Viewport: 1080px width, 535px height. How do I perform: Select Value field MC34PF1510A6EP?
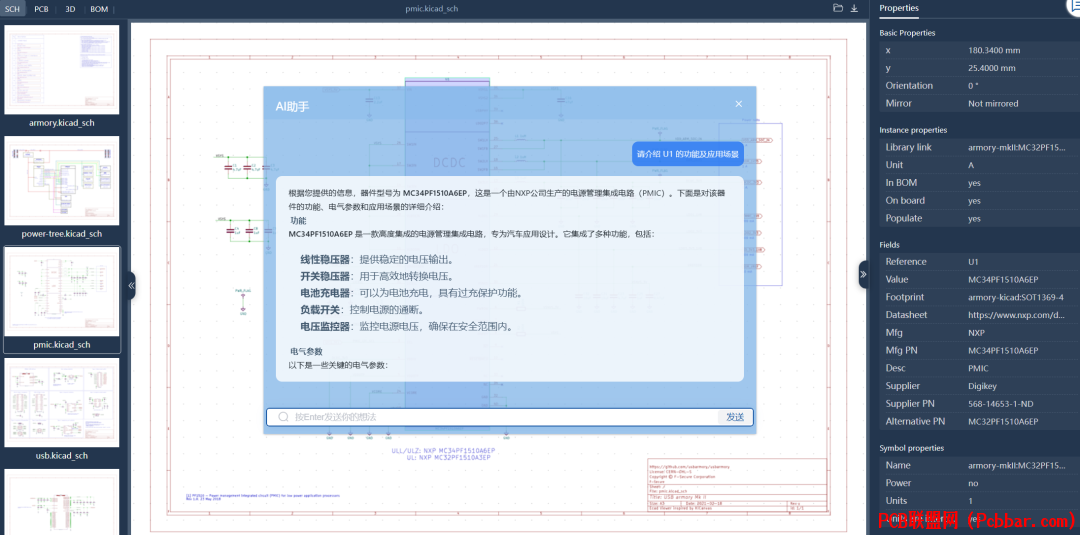1003,280
